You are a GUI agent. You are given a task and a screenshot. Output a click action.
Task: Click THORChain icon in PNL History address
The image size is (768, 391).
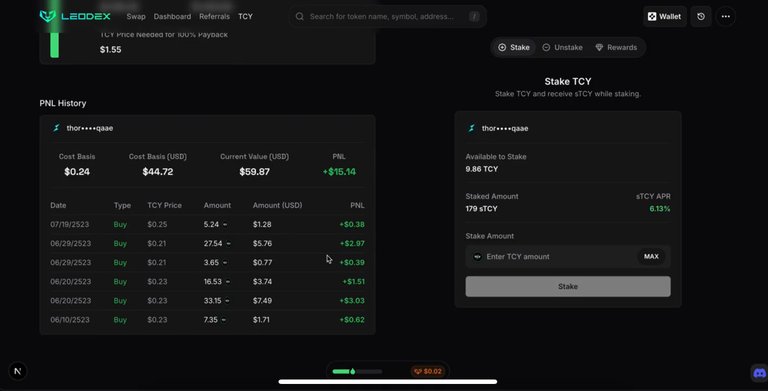click(56, 128)
